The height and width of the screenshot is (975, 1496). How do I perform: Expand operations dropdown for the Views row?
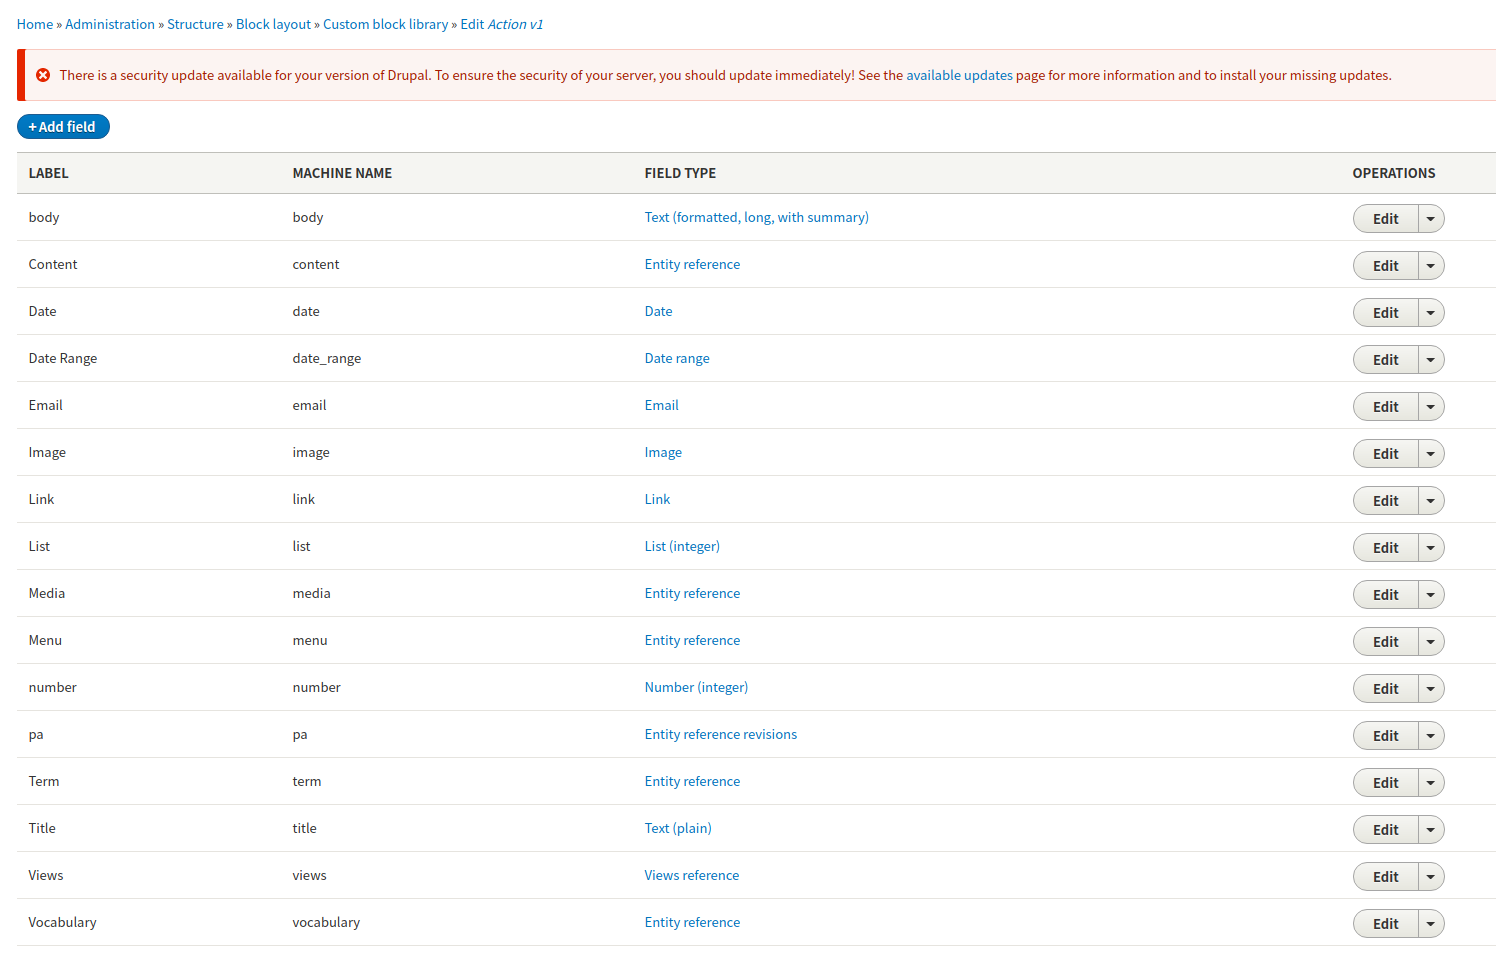1431,877
